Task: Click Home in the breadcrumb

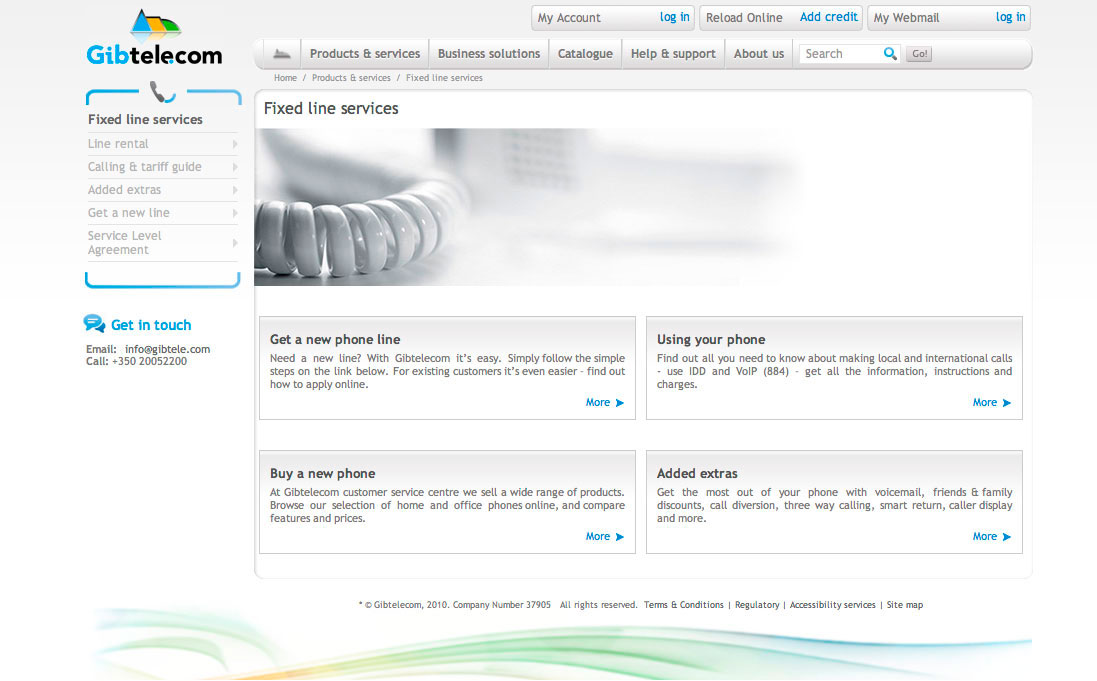Action: point(285,78)
